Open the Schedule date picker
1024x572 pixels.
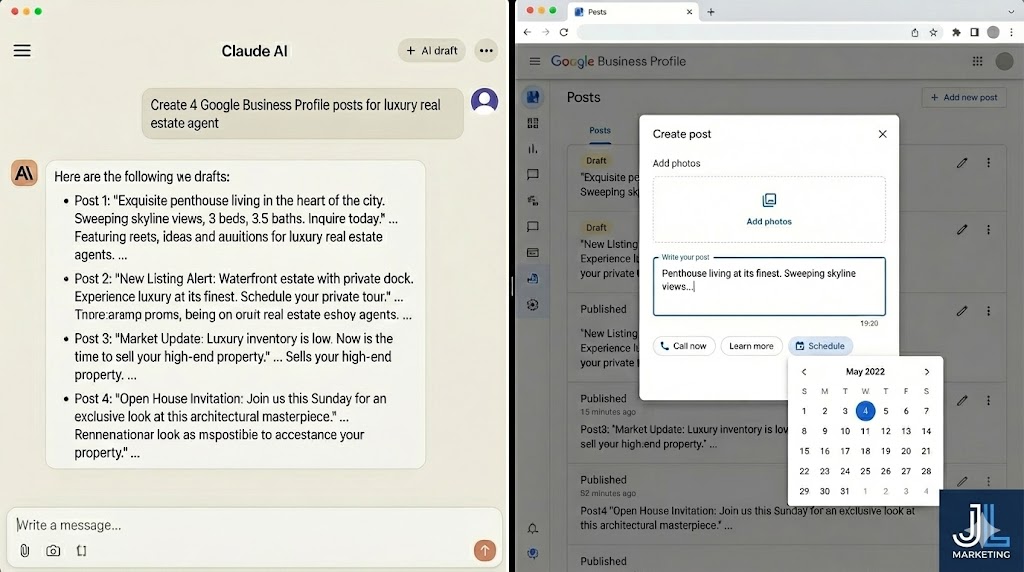pos(820,346)
